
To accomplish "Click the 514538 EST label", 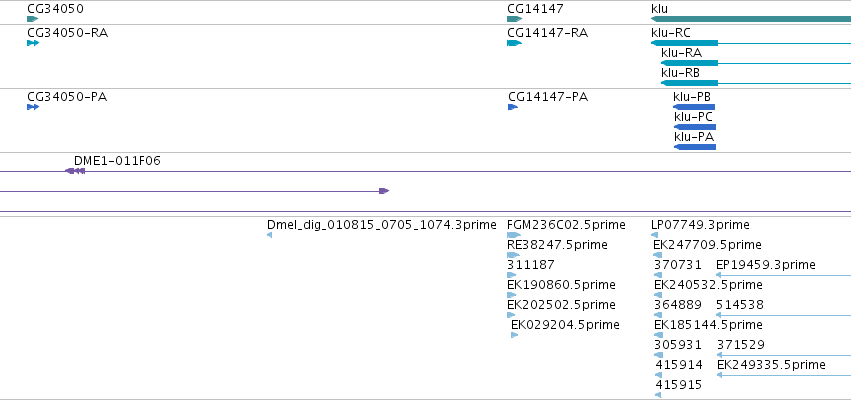I will click(740, 304).
